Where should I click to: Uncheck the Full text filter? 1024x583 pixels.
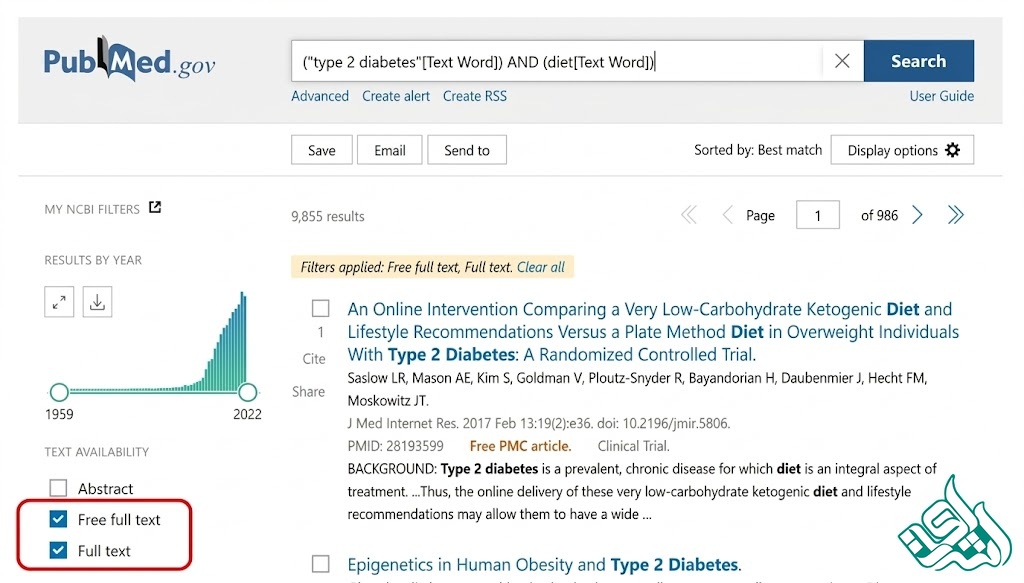tap(58, 550)
